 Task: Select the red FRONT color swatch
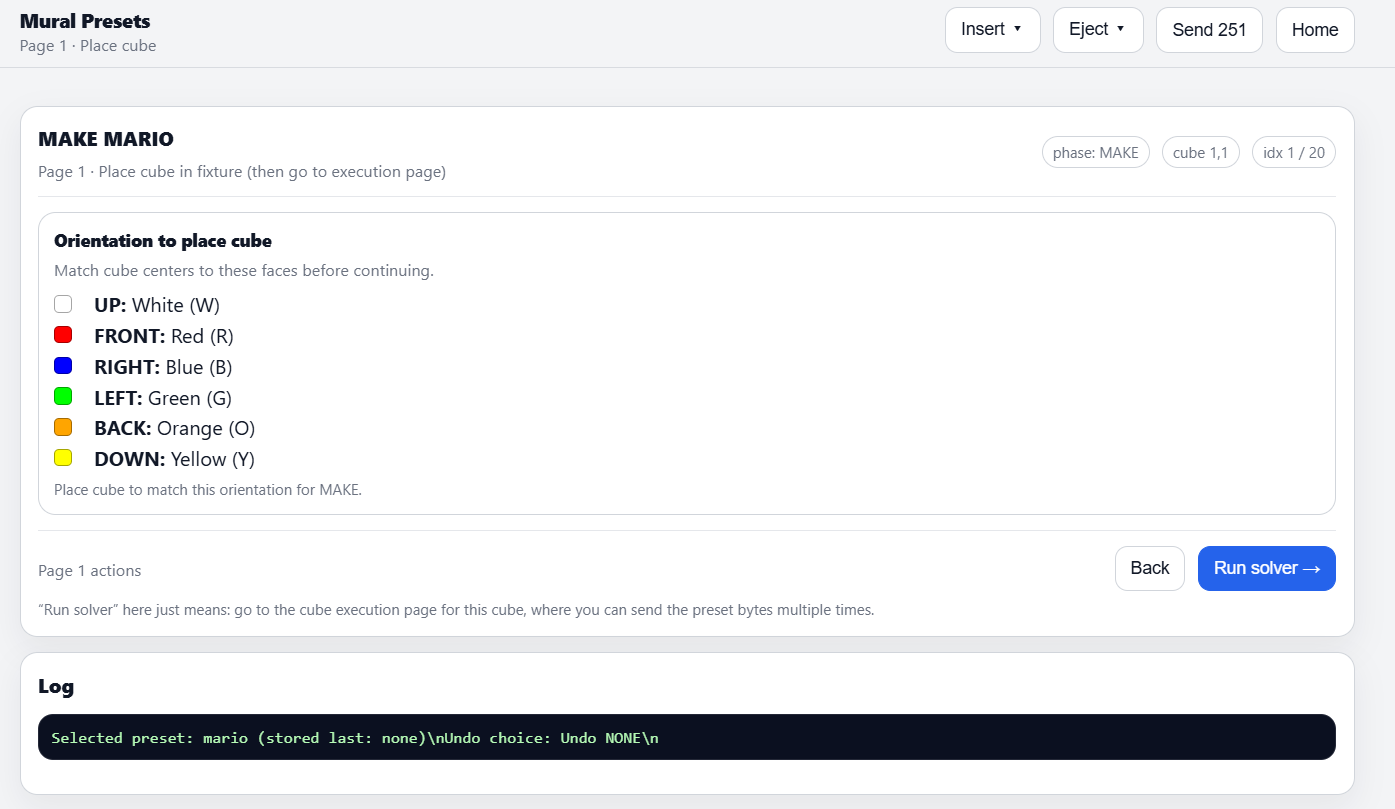pyautogui.click(x=63, y=336)
